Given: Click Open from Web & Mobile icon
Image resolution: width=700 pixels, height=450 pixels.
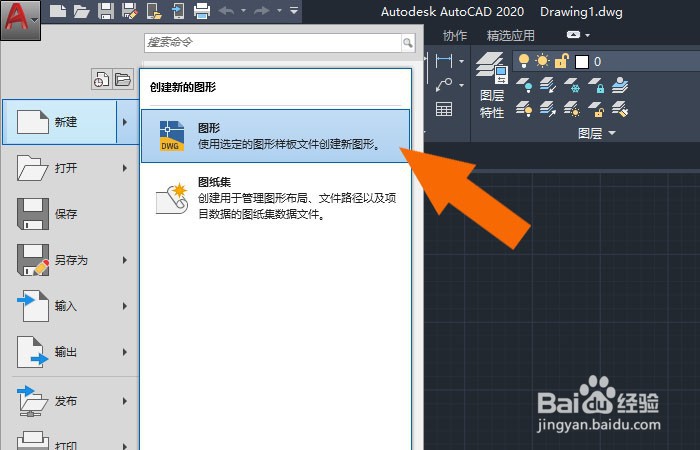Looking at the screenshot, I should coord(154,11).
